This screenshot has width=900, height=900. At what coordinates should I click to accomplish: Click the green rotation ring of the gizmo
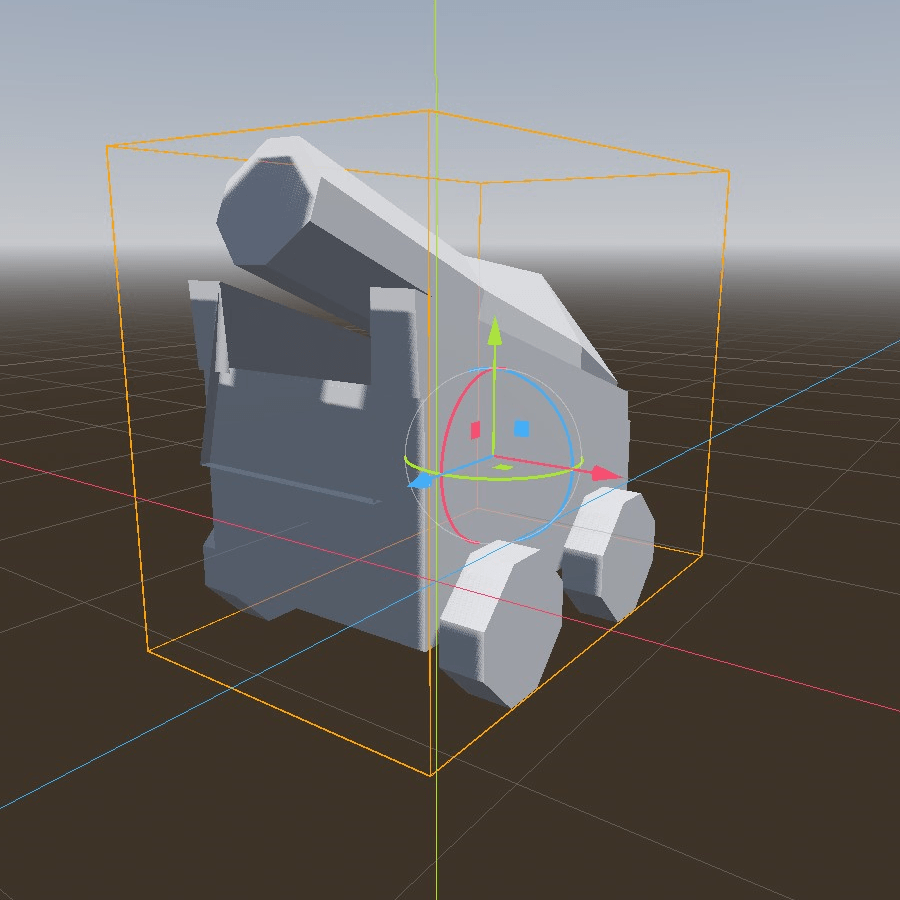click(530, 474)
